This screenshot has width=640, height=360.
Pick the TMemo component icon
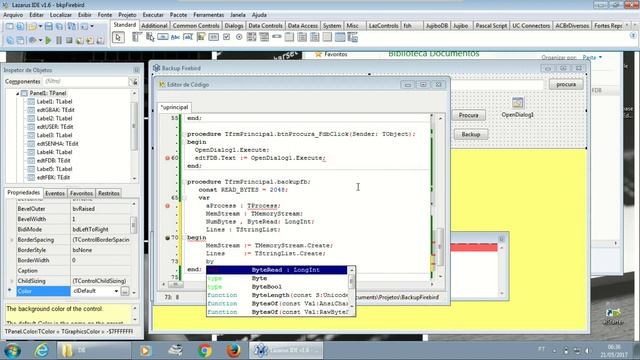(201, 38)
